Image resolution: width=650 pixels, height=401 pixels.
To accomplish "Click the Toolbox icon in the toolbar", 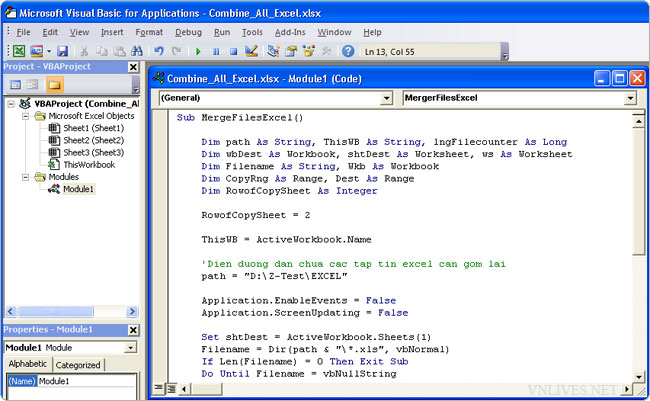I will (x=327, y=51).
